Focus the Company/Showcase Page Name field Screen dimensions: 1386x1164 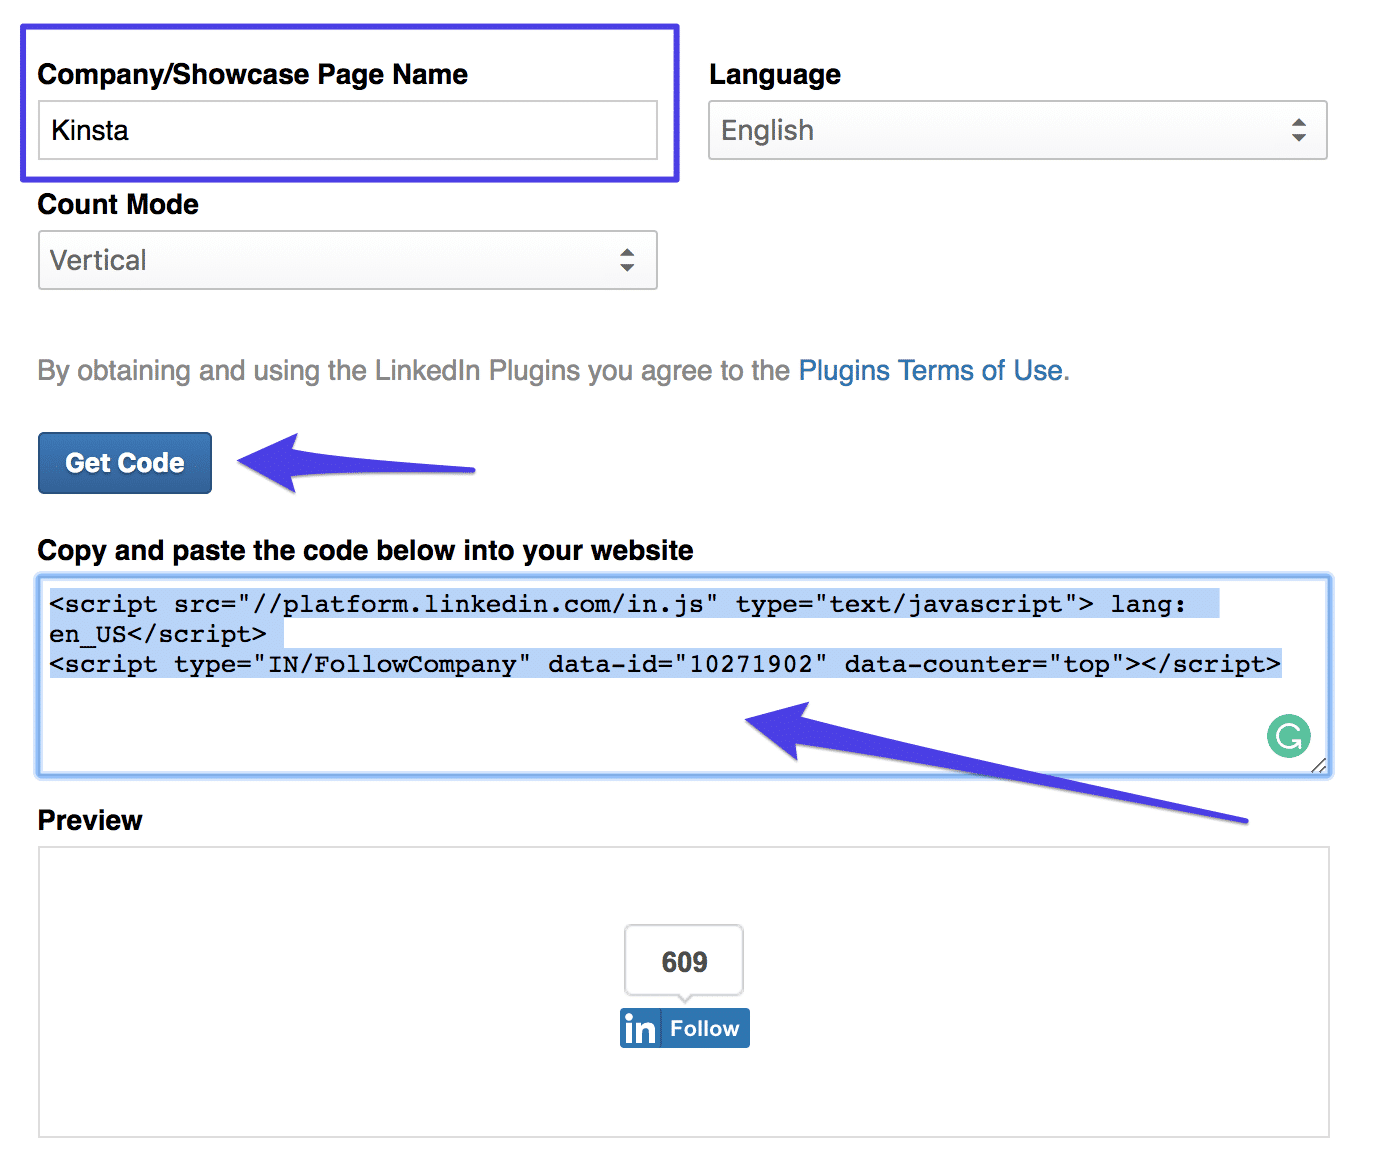click(x=347, y=130)
